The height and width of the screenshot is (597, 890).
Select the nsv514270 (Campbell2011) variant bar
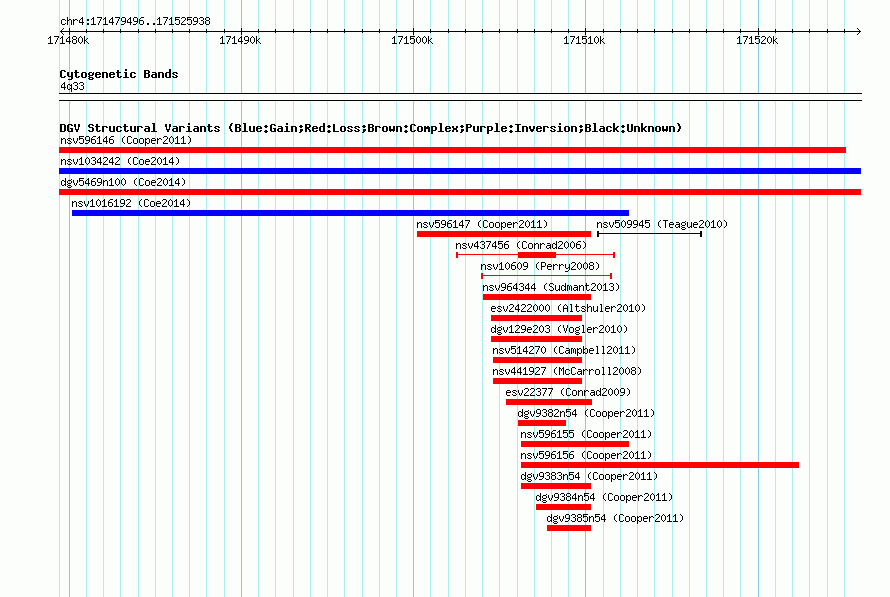coord(538,360)
